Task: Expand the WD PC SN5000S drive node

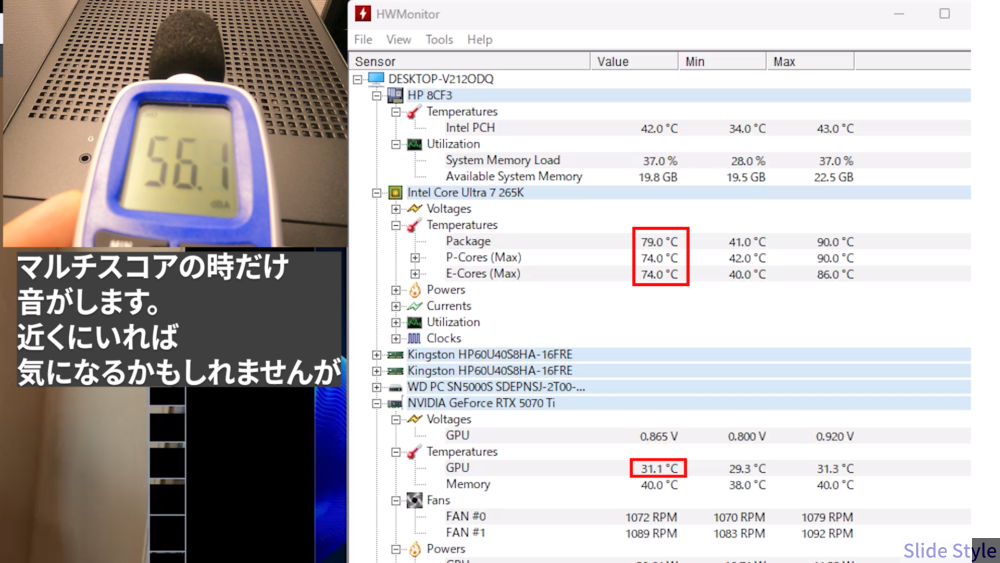Action: 377,387
